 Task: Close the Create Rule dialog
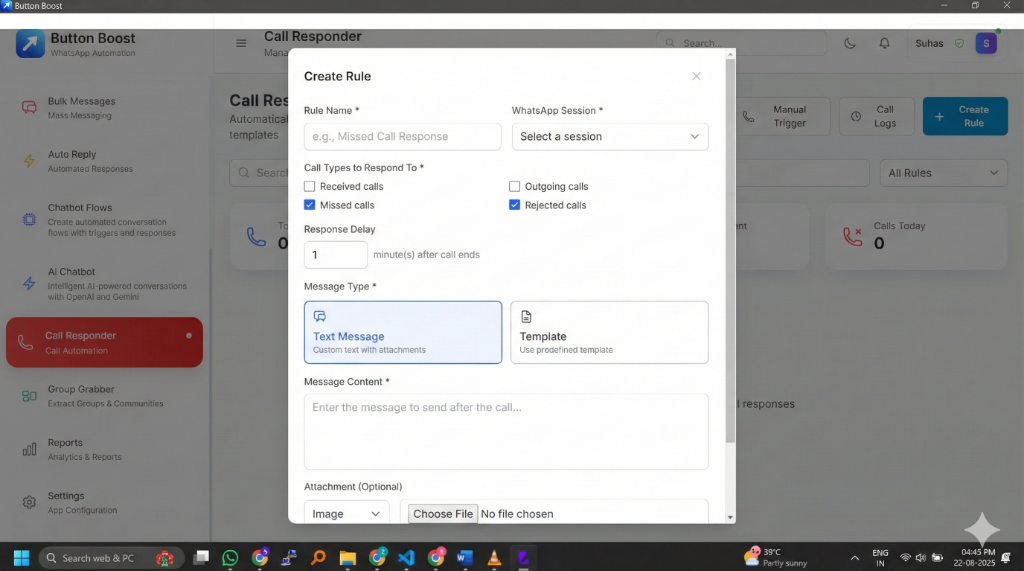click(x=696, y=76)
